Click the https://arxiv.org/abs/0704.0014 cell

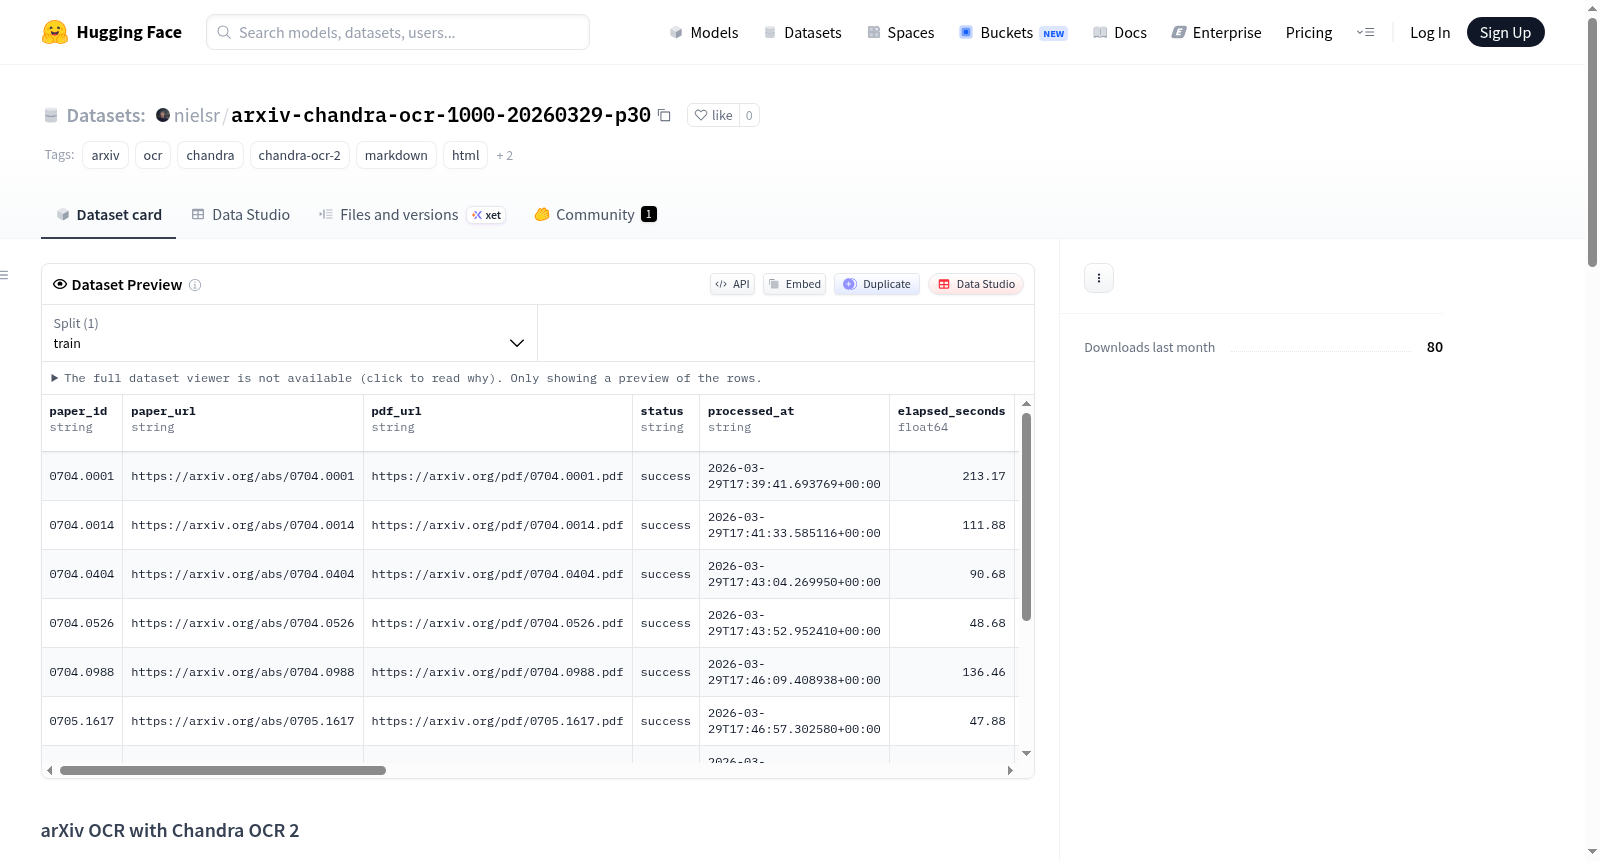click(243, 525)
